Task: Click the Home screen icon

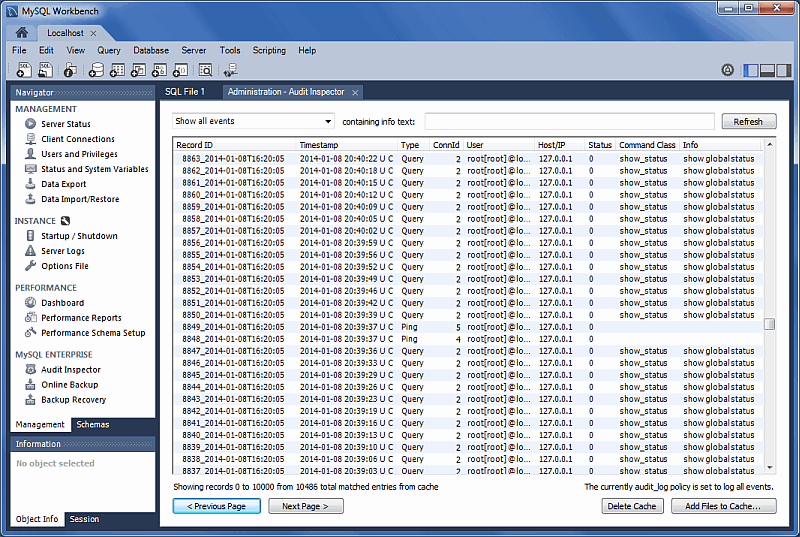Action: (x=21, y=33)
